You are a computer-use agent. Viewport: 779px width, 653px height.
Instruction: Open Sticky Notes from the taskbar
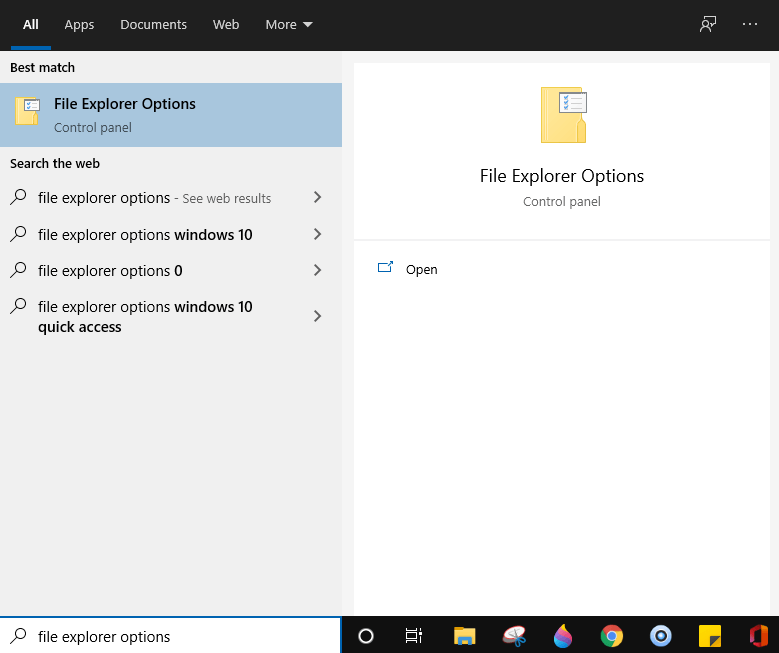tap(710, 636)
